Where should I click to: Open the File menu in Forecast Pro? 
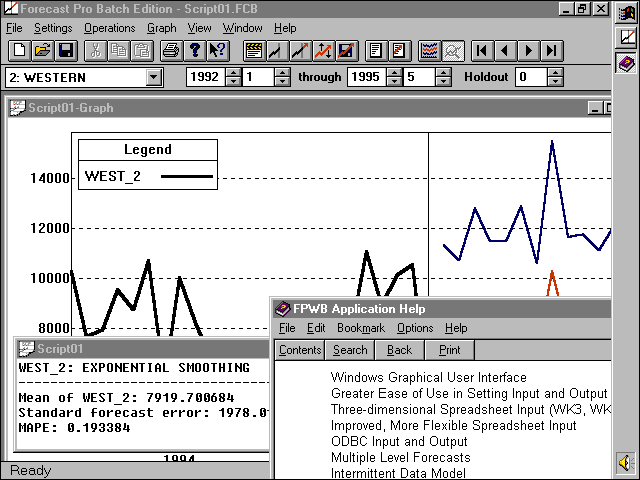(14, 28)
